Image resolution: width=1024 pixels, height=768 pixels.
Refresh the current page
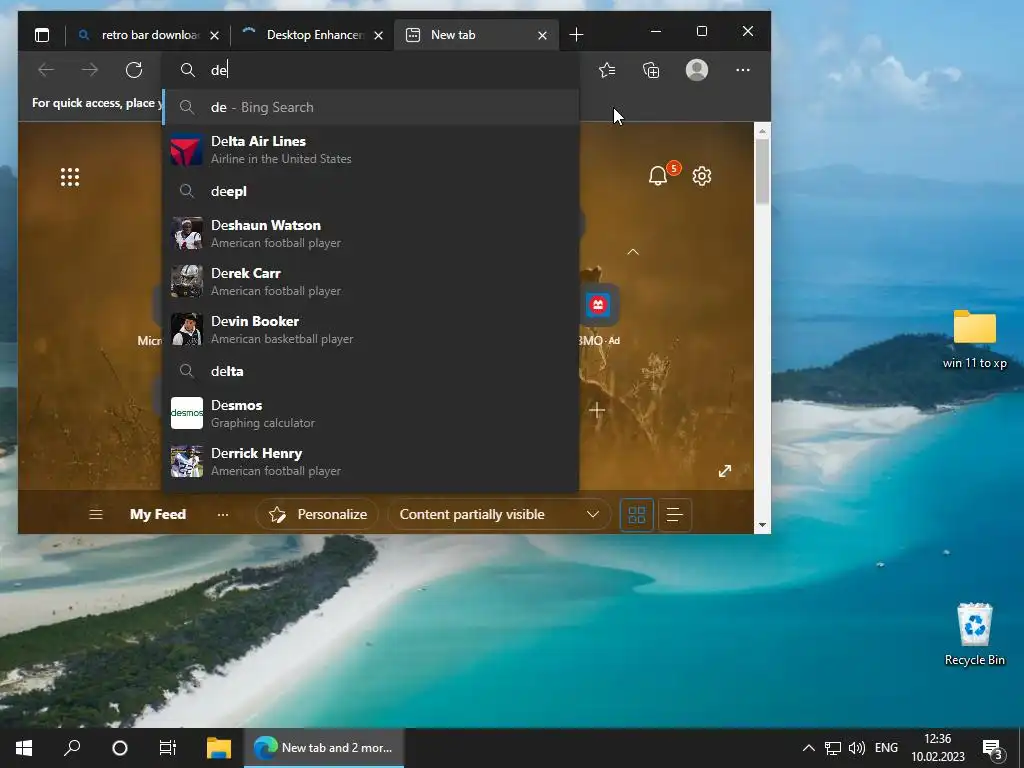pos(134,70)
